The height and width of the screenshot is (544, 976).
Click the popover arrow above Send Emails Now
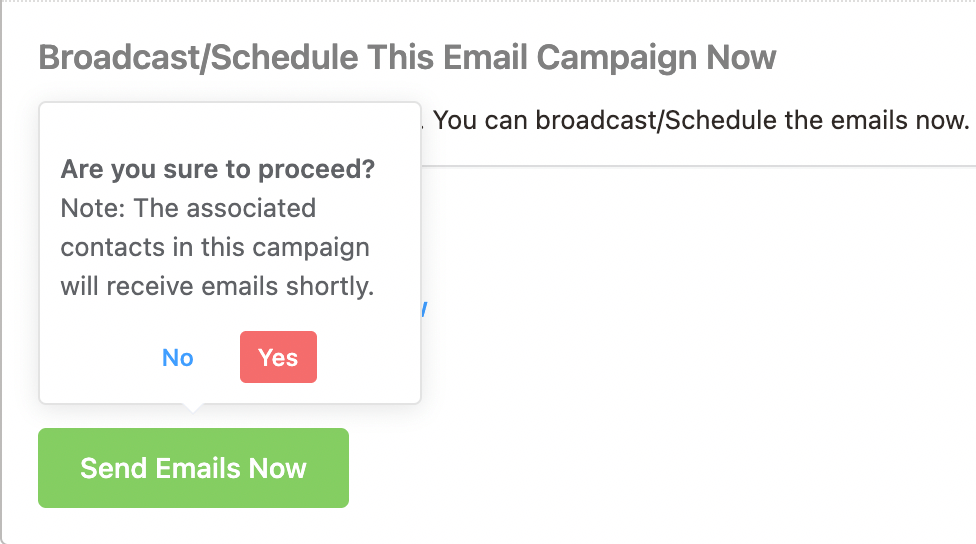(x=194, y=408)
